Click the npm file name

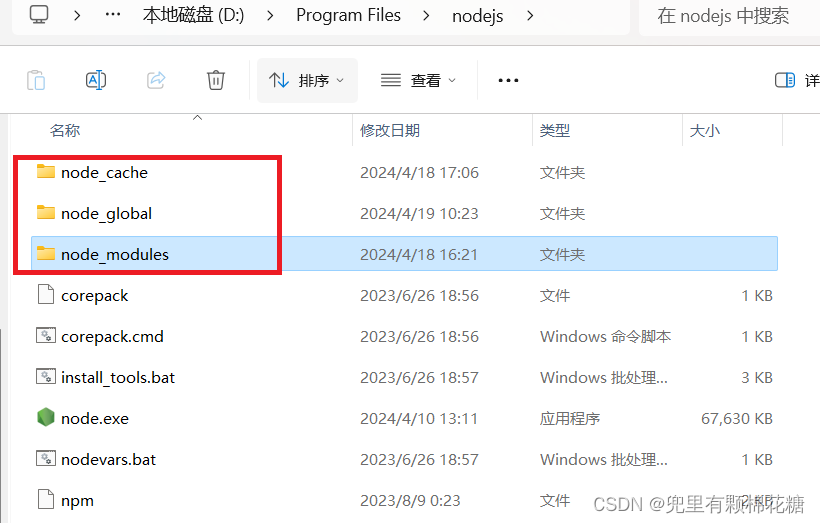(x=77, y=501)
